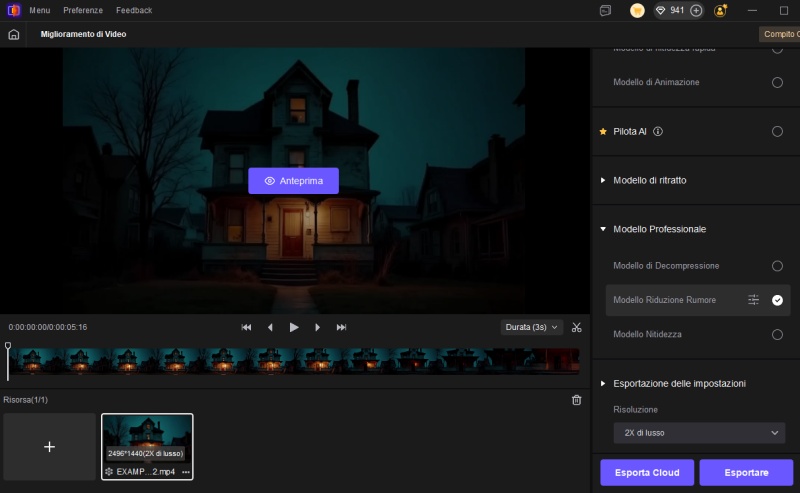Image resolution: width=800 pixels, height=493 pixels.
Task: Delete resource with trash icon
Action: [576, 400]
